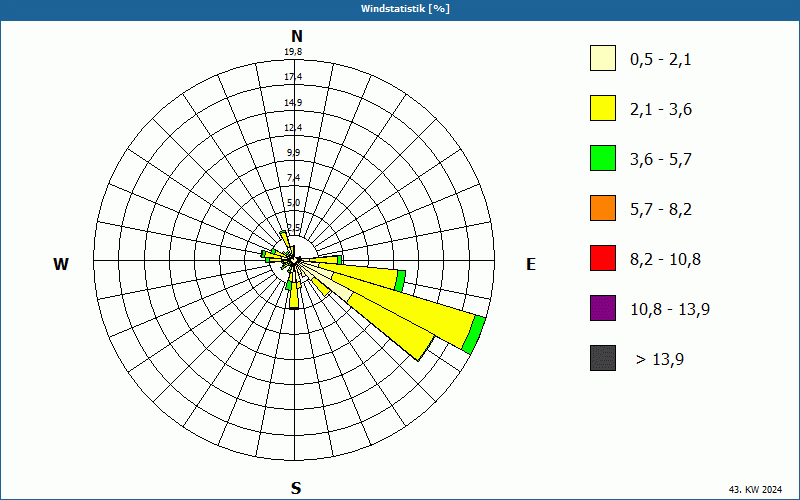Click the 14,9 ring scale value
The height and width of the screenshot is (500, 800).
pos(293,103)
